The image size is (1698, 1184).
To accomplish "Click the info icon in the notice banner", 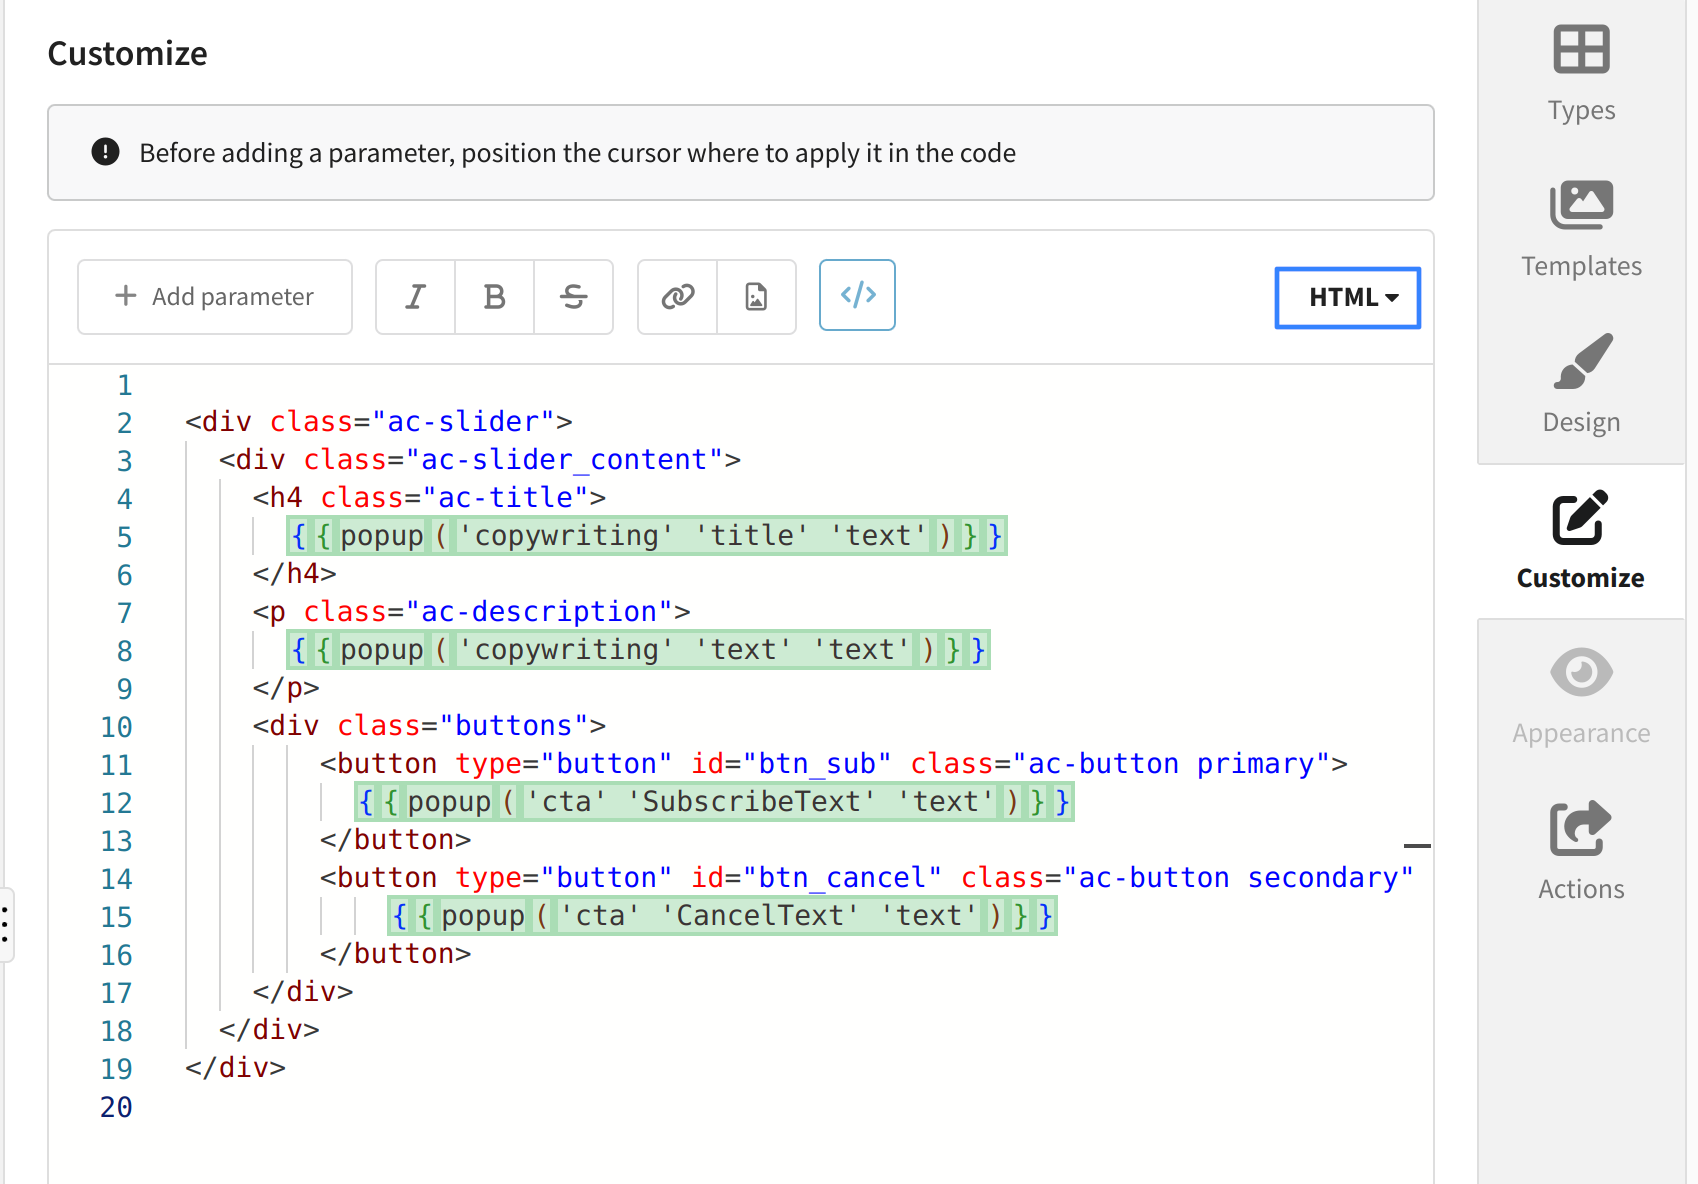I will tap(105, 152).
